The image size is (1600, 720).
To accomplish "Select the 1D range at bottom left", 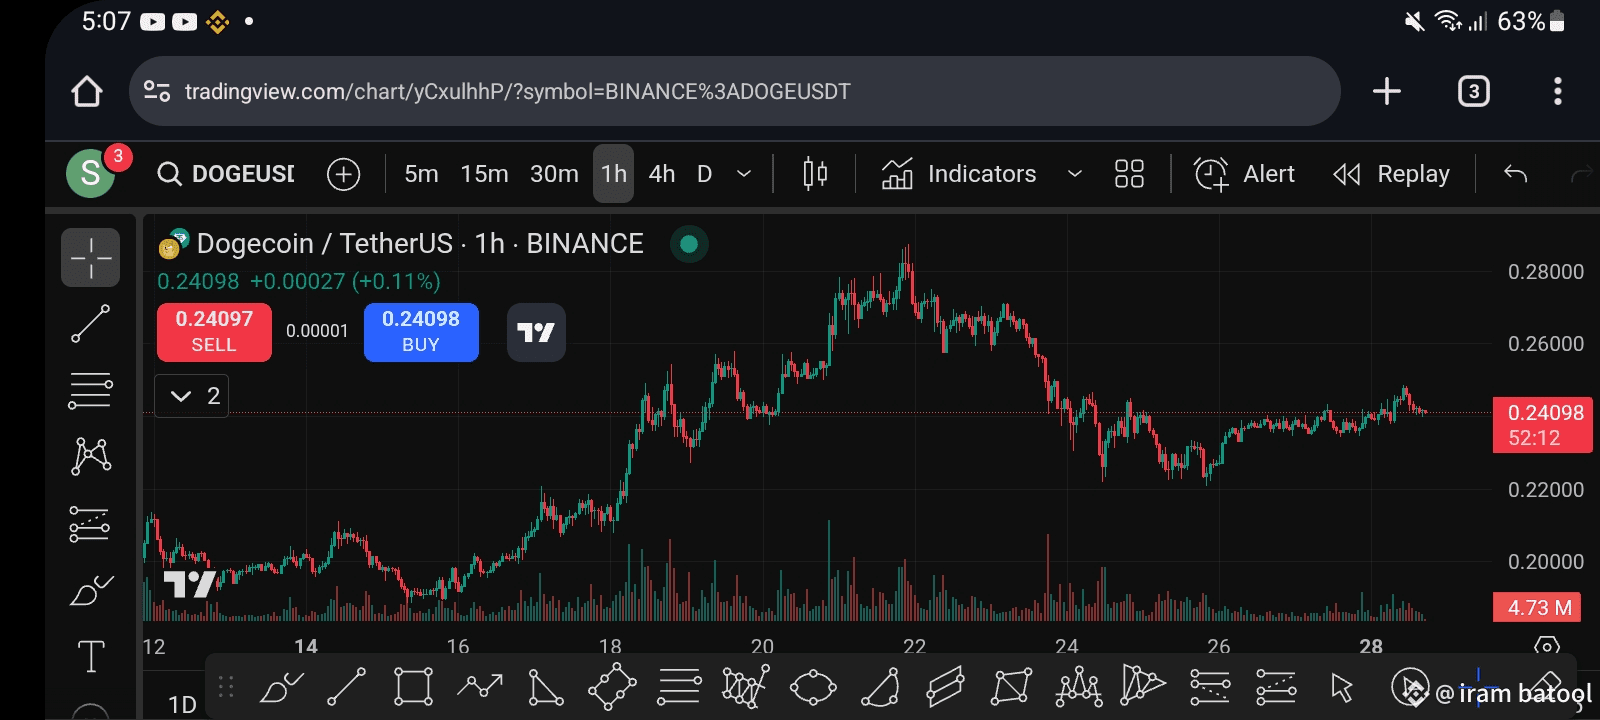I will click(x=182, y=704).
